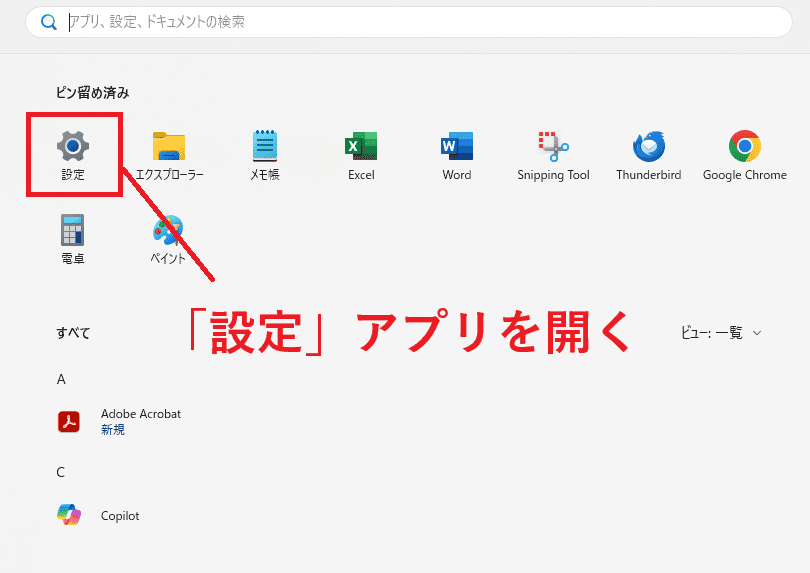Focus the アプリ、設定、ドキュメントの検索 search box
Image resolution: width=810 pixels, height=573 pixels.
pos(409,22)
